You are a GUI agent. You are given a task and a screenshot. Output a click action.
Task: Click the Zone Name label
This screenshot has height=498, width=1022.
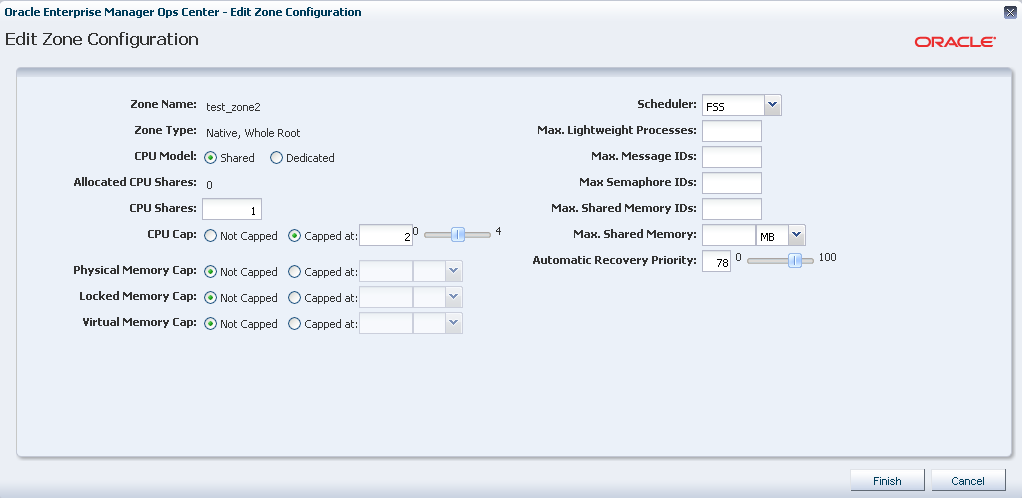pos(164,104)
